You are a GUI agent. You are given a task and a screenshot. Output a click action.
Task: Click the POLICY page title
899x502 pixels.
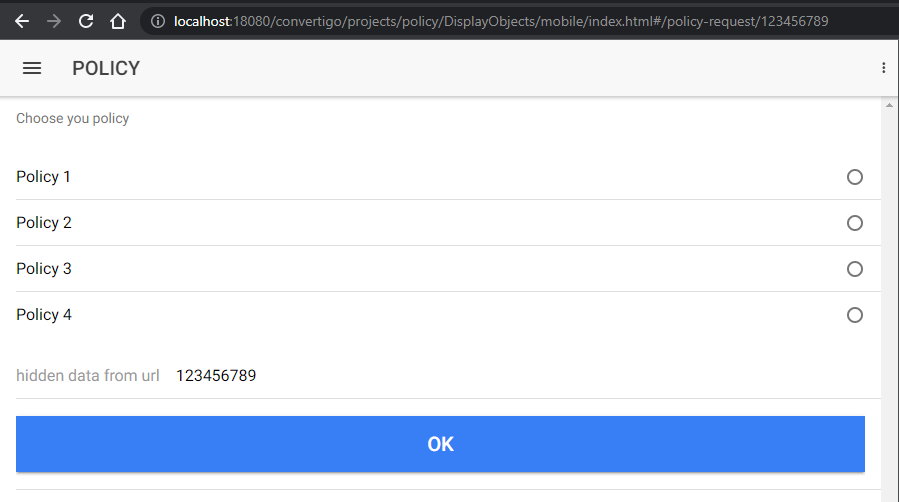click(106, 68)
